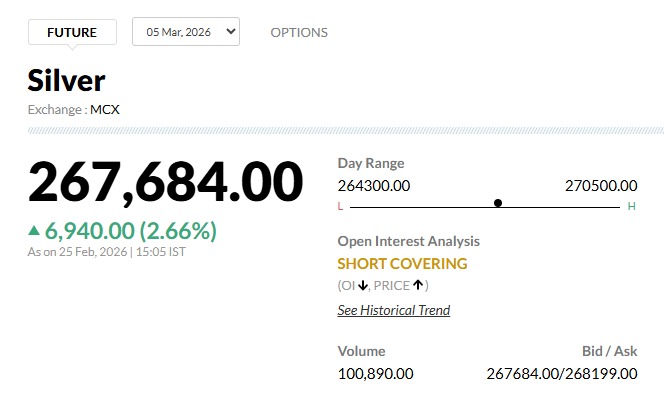Click the 6,940.00 (2.66%) change value

click(131, 231)
